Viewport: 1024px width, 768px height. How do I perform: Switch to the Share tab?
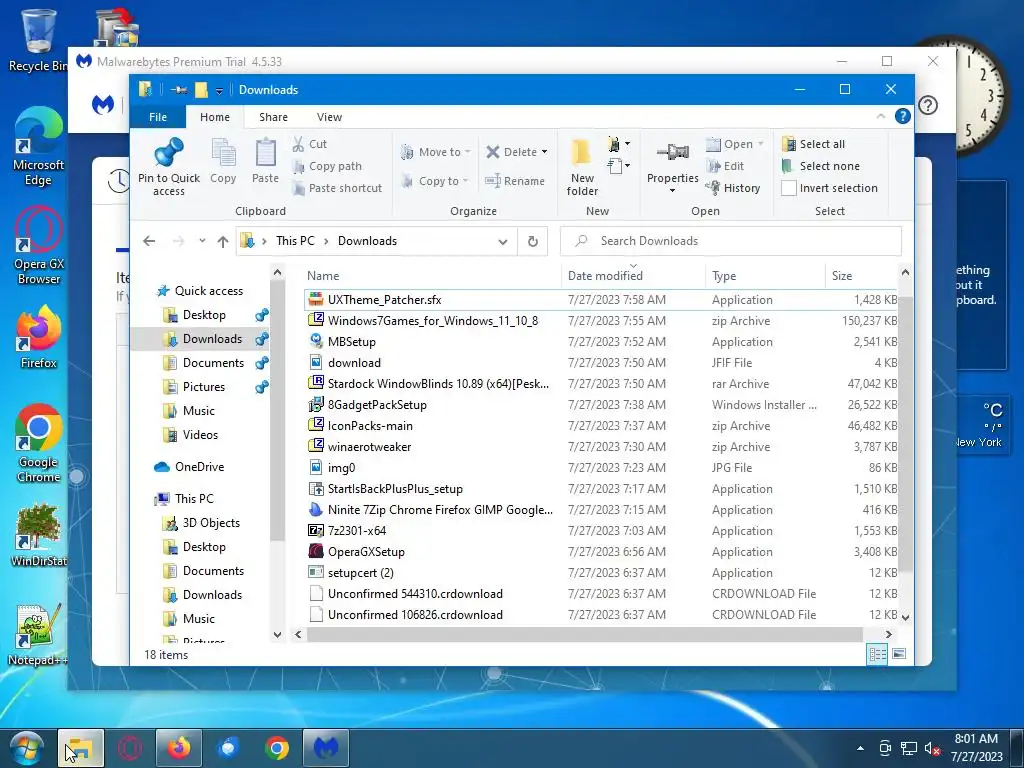pos(273,117)
